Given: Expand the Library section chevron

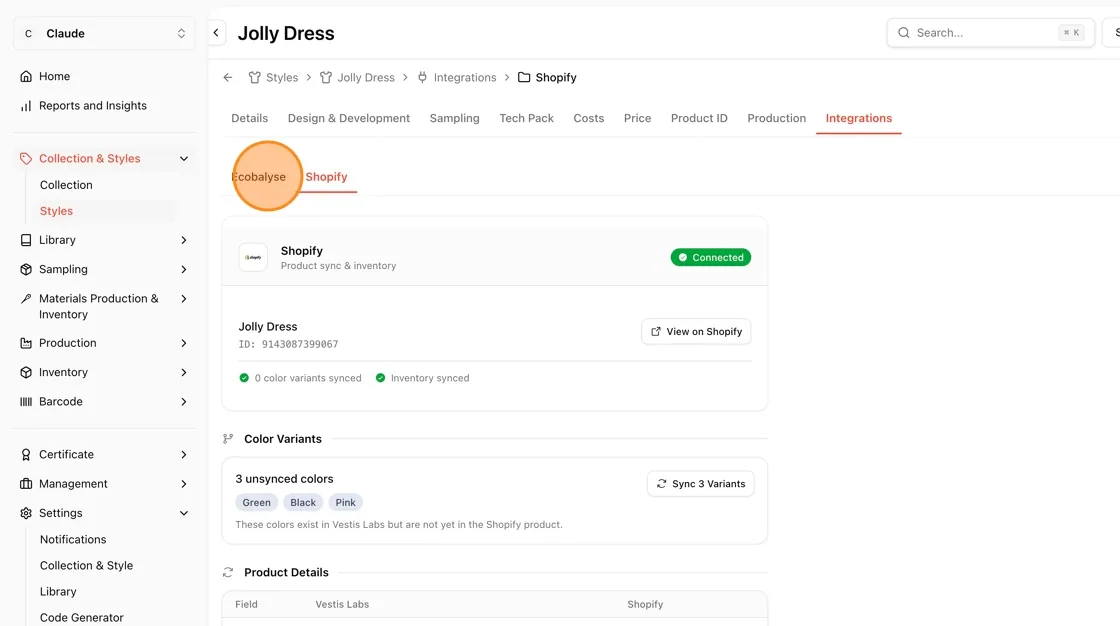Looking at the screenshot, I should 184,240.
